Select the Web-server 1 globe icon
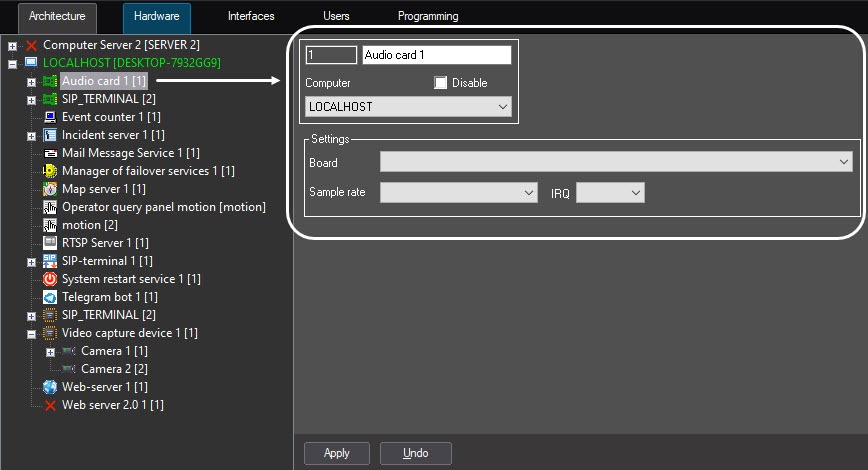 (x=50, y=387)
